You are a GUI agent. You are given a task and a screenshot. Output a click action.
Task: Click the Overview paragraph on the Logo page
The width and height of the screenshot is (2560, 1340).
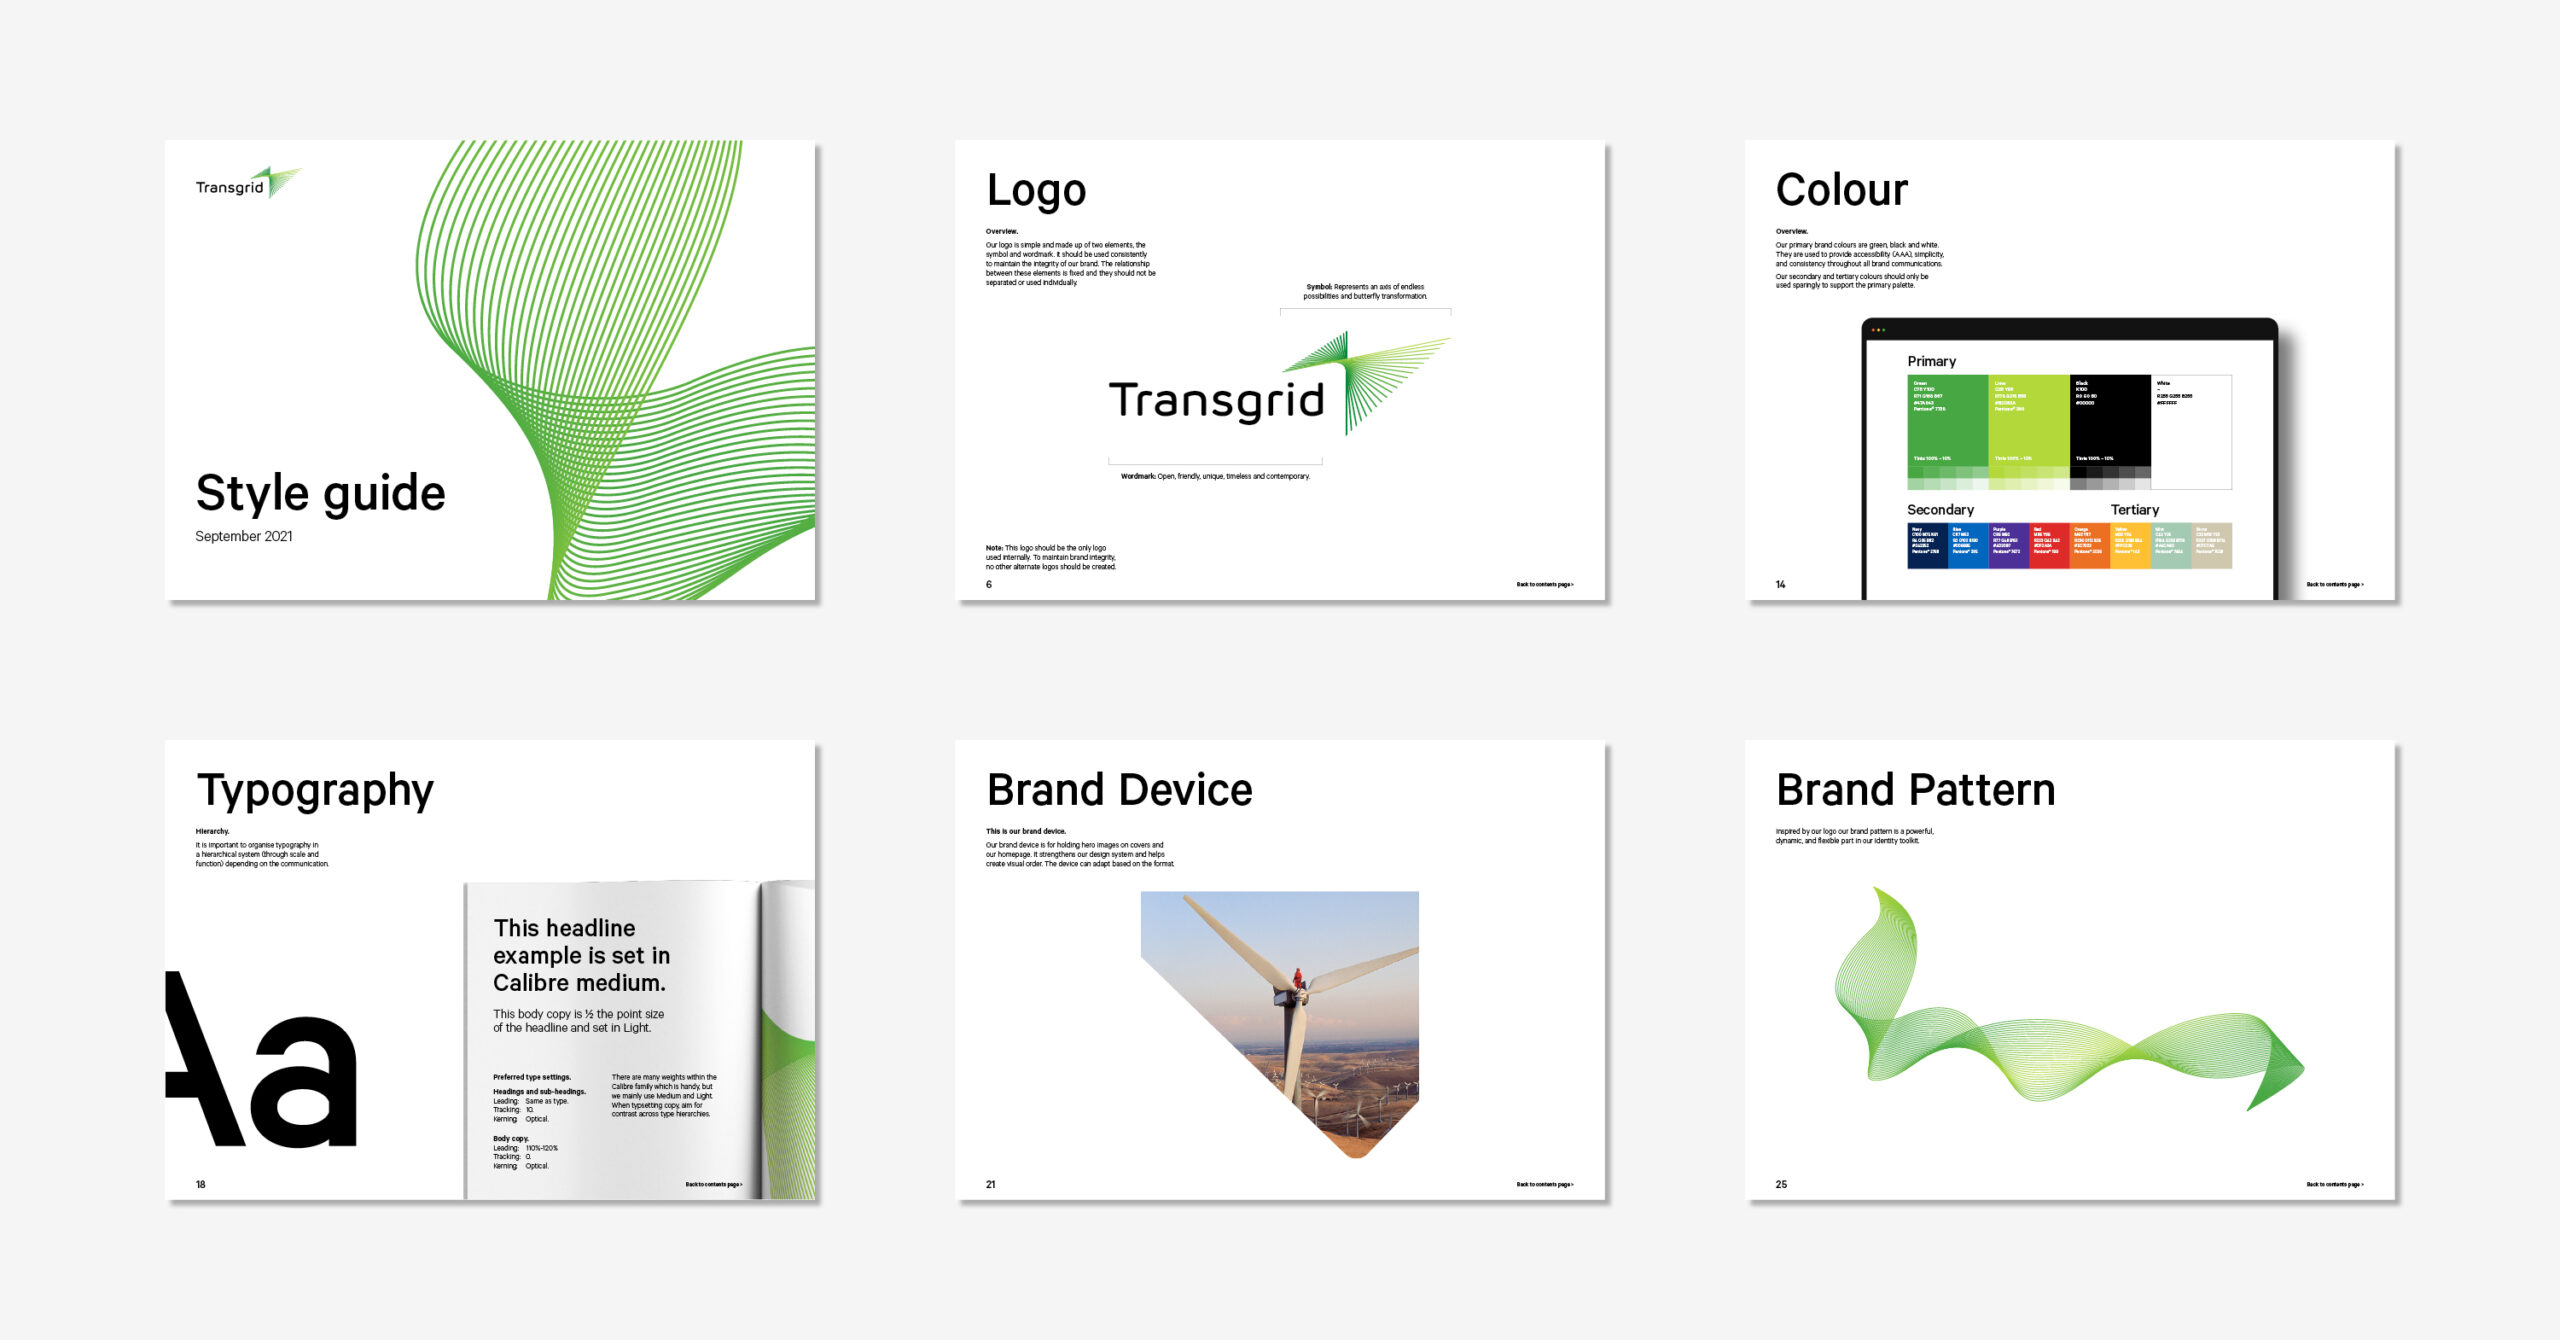(x=1070, y=263)
